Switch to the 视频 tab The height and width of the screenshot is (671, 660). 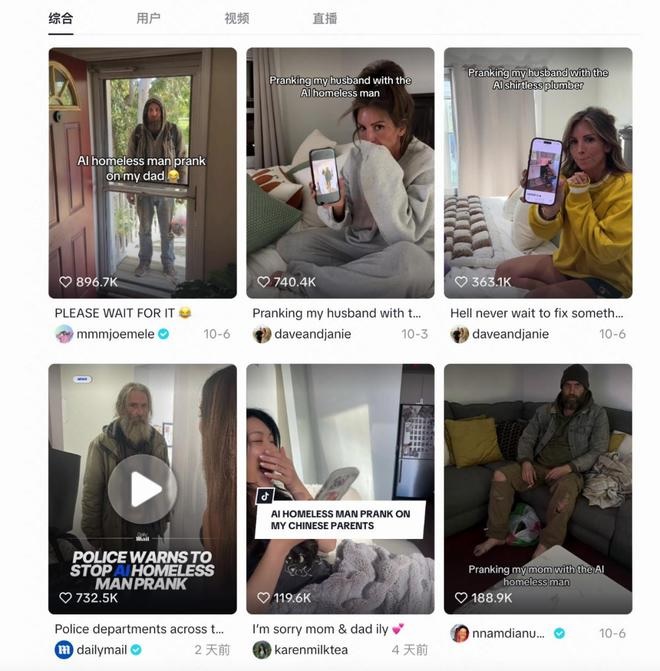click(x=237, y=18)
